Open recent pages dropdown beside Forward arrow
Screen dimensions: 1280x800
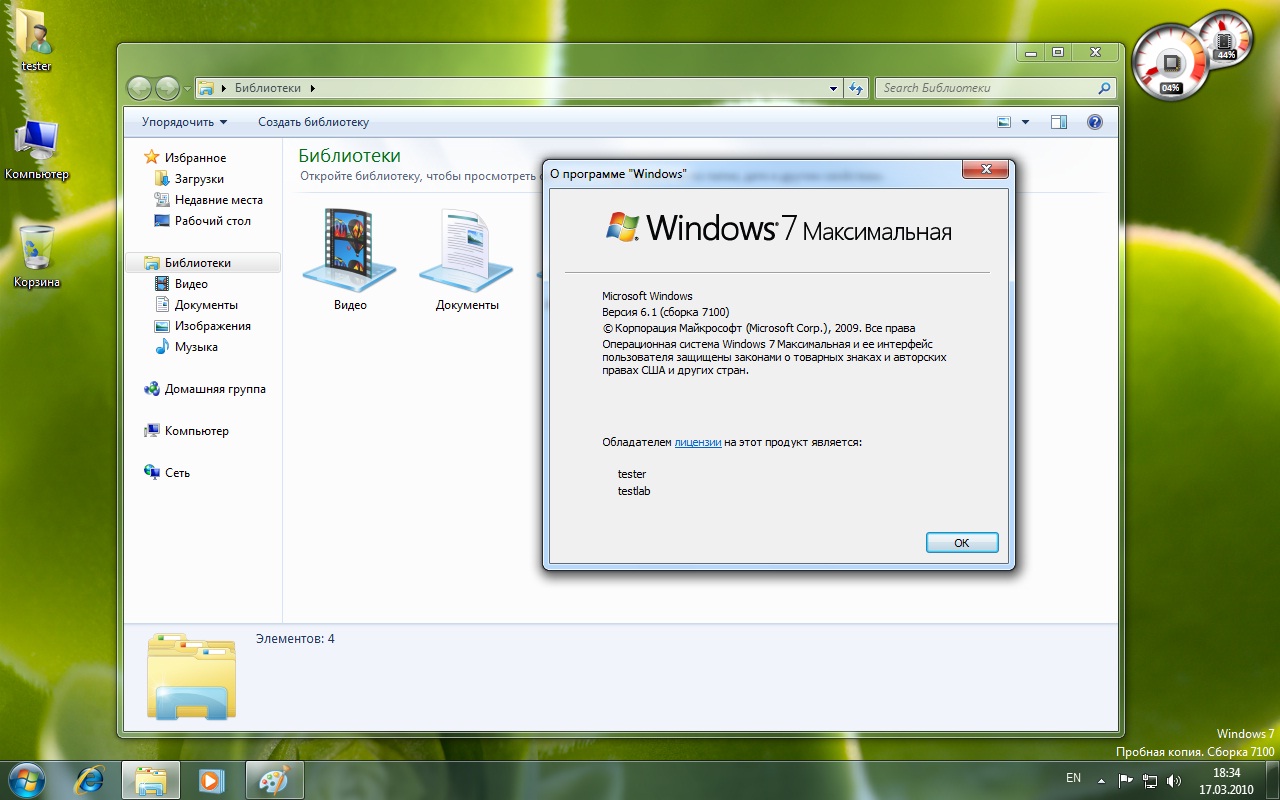point(186,89)
